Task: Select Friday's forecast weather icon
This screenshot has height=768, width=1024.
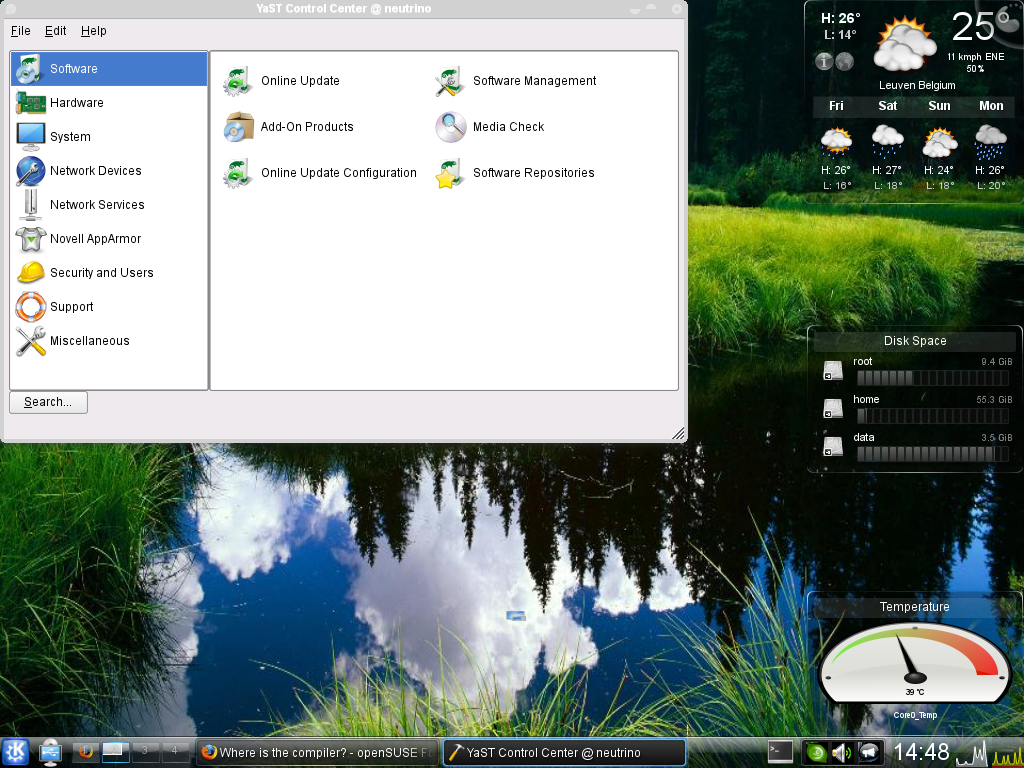Action: (836, 142)
